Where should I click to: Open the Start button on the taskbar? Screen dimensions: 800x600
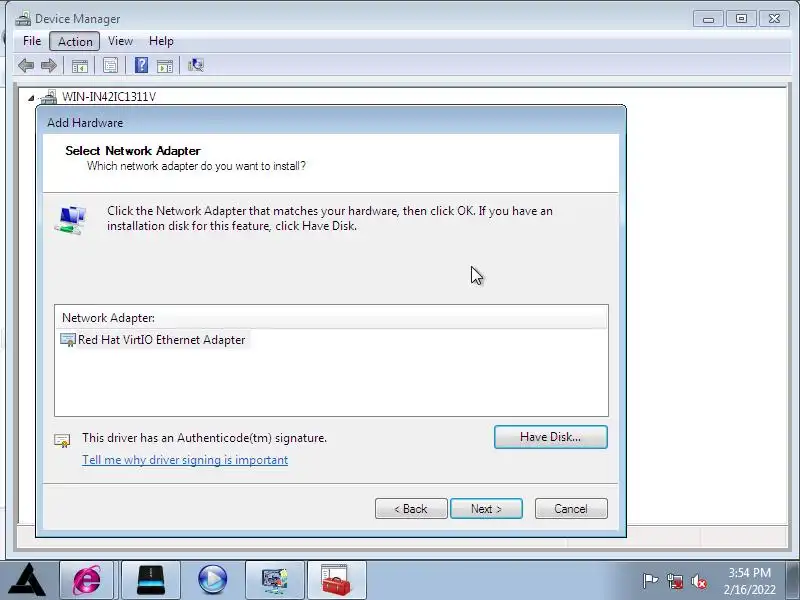coord(29,580)
